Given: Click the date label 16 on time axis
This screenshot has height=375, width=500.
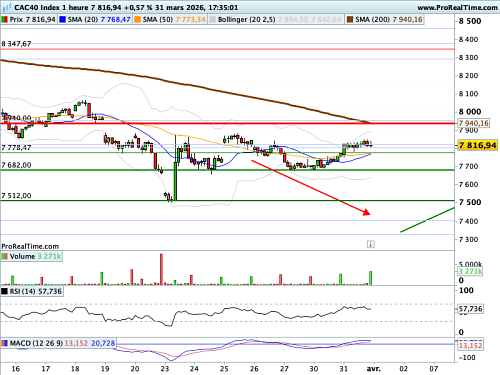Looking at the screenshot, I should [15, 369].
